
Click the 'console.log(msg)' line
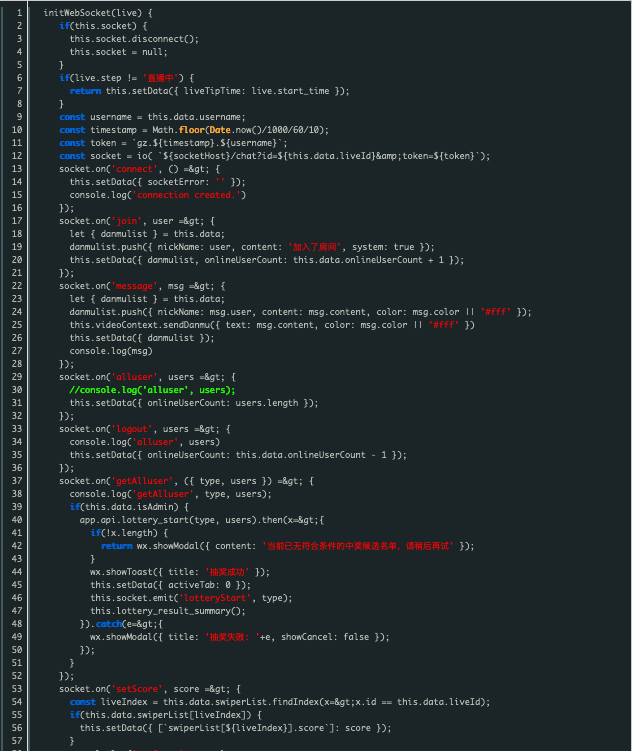pos(111,351)
